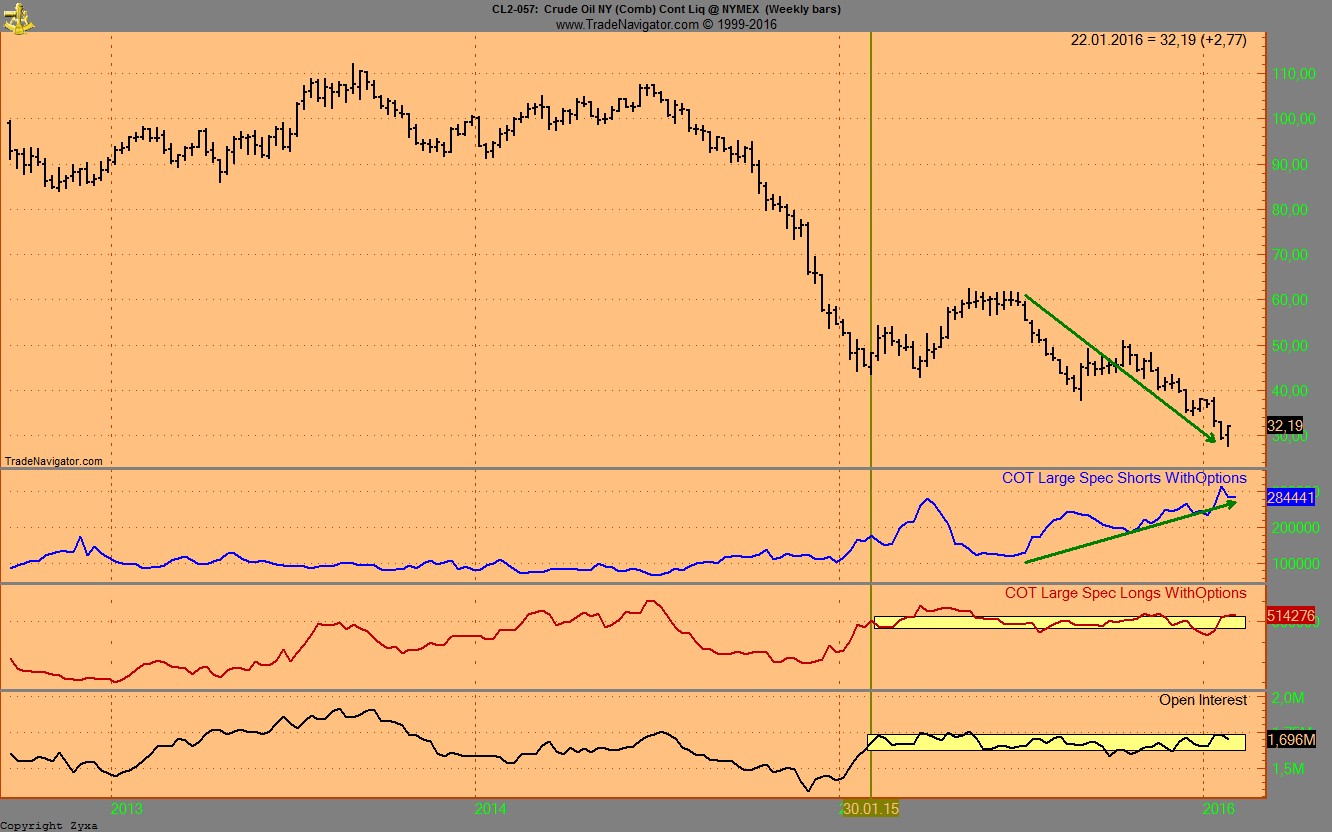Click the TradeNavigator.com watermark text
This screenshot has height=832, width=1332.
55,458
